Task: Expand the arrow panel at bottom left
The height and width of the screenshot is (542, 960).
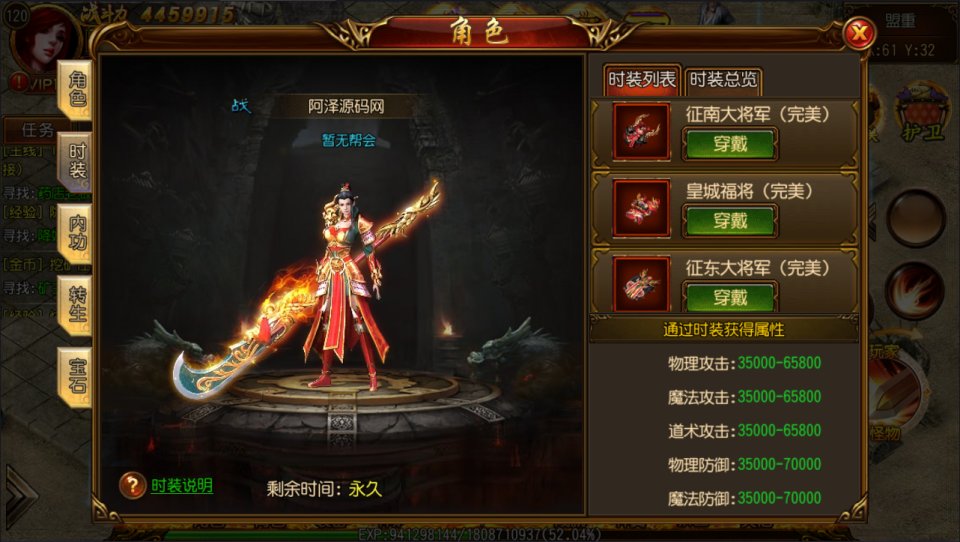Action: pos(20,496)
